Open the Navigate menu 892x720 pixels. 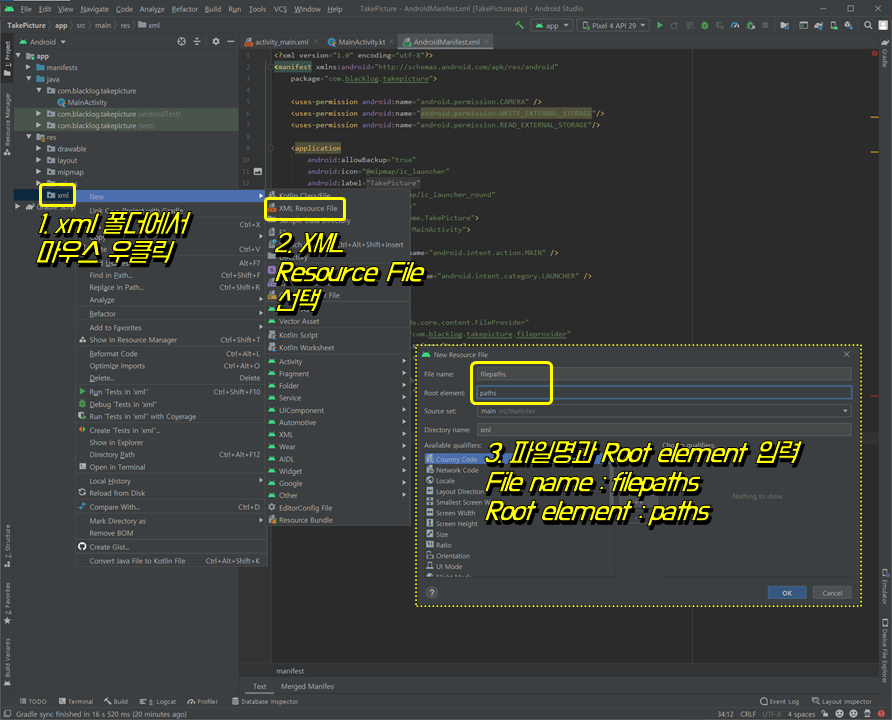pos(94,9)
